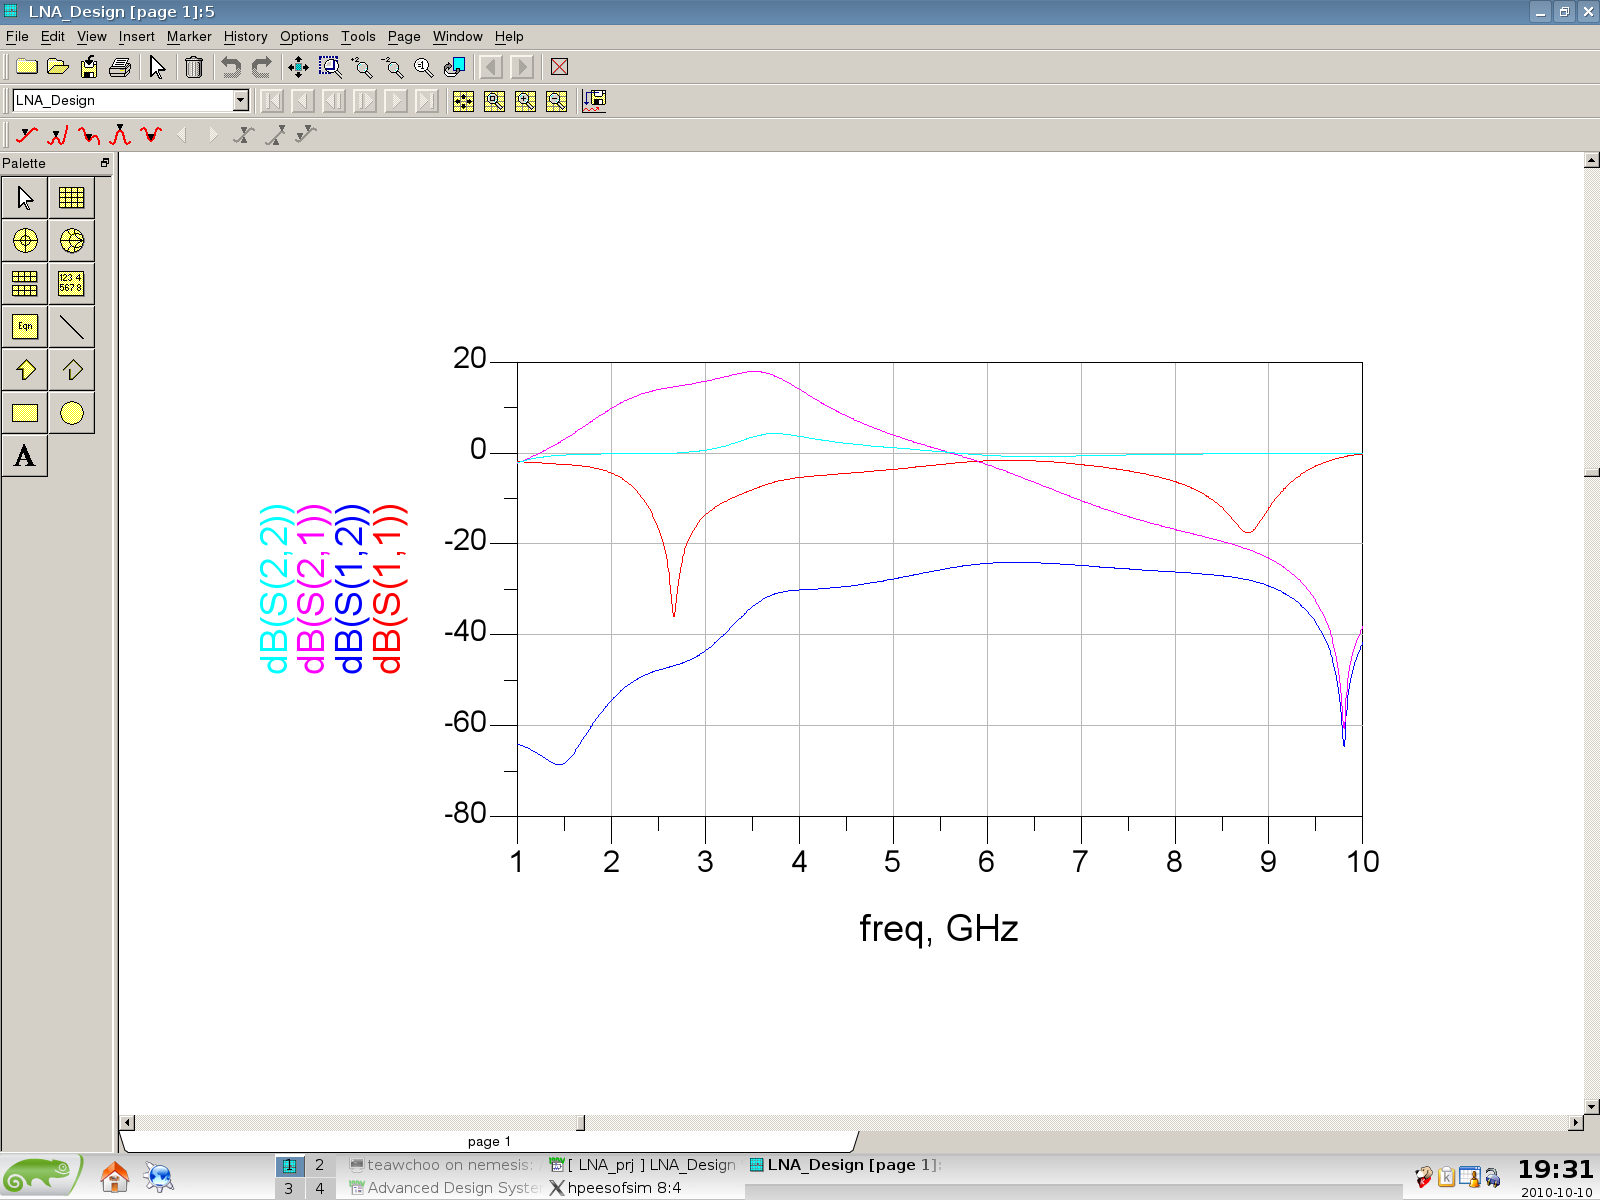Screen dimensions: 1600x1200
Task: Open the Marker menu
Action: 189,36
